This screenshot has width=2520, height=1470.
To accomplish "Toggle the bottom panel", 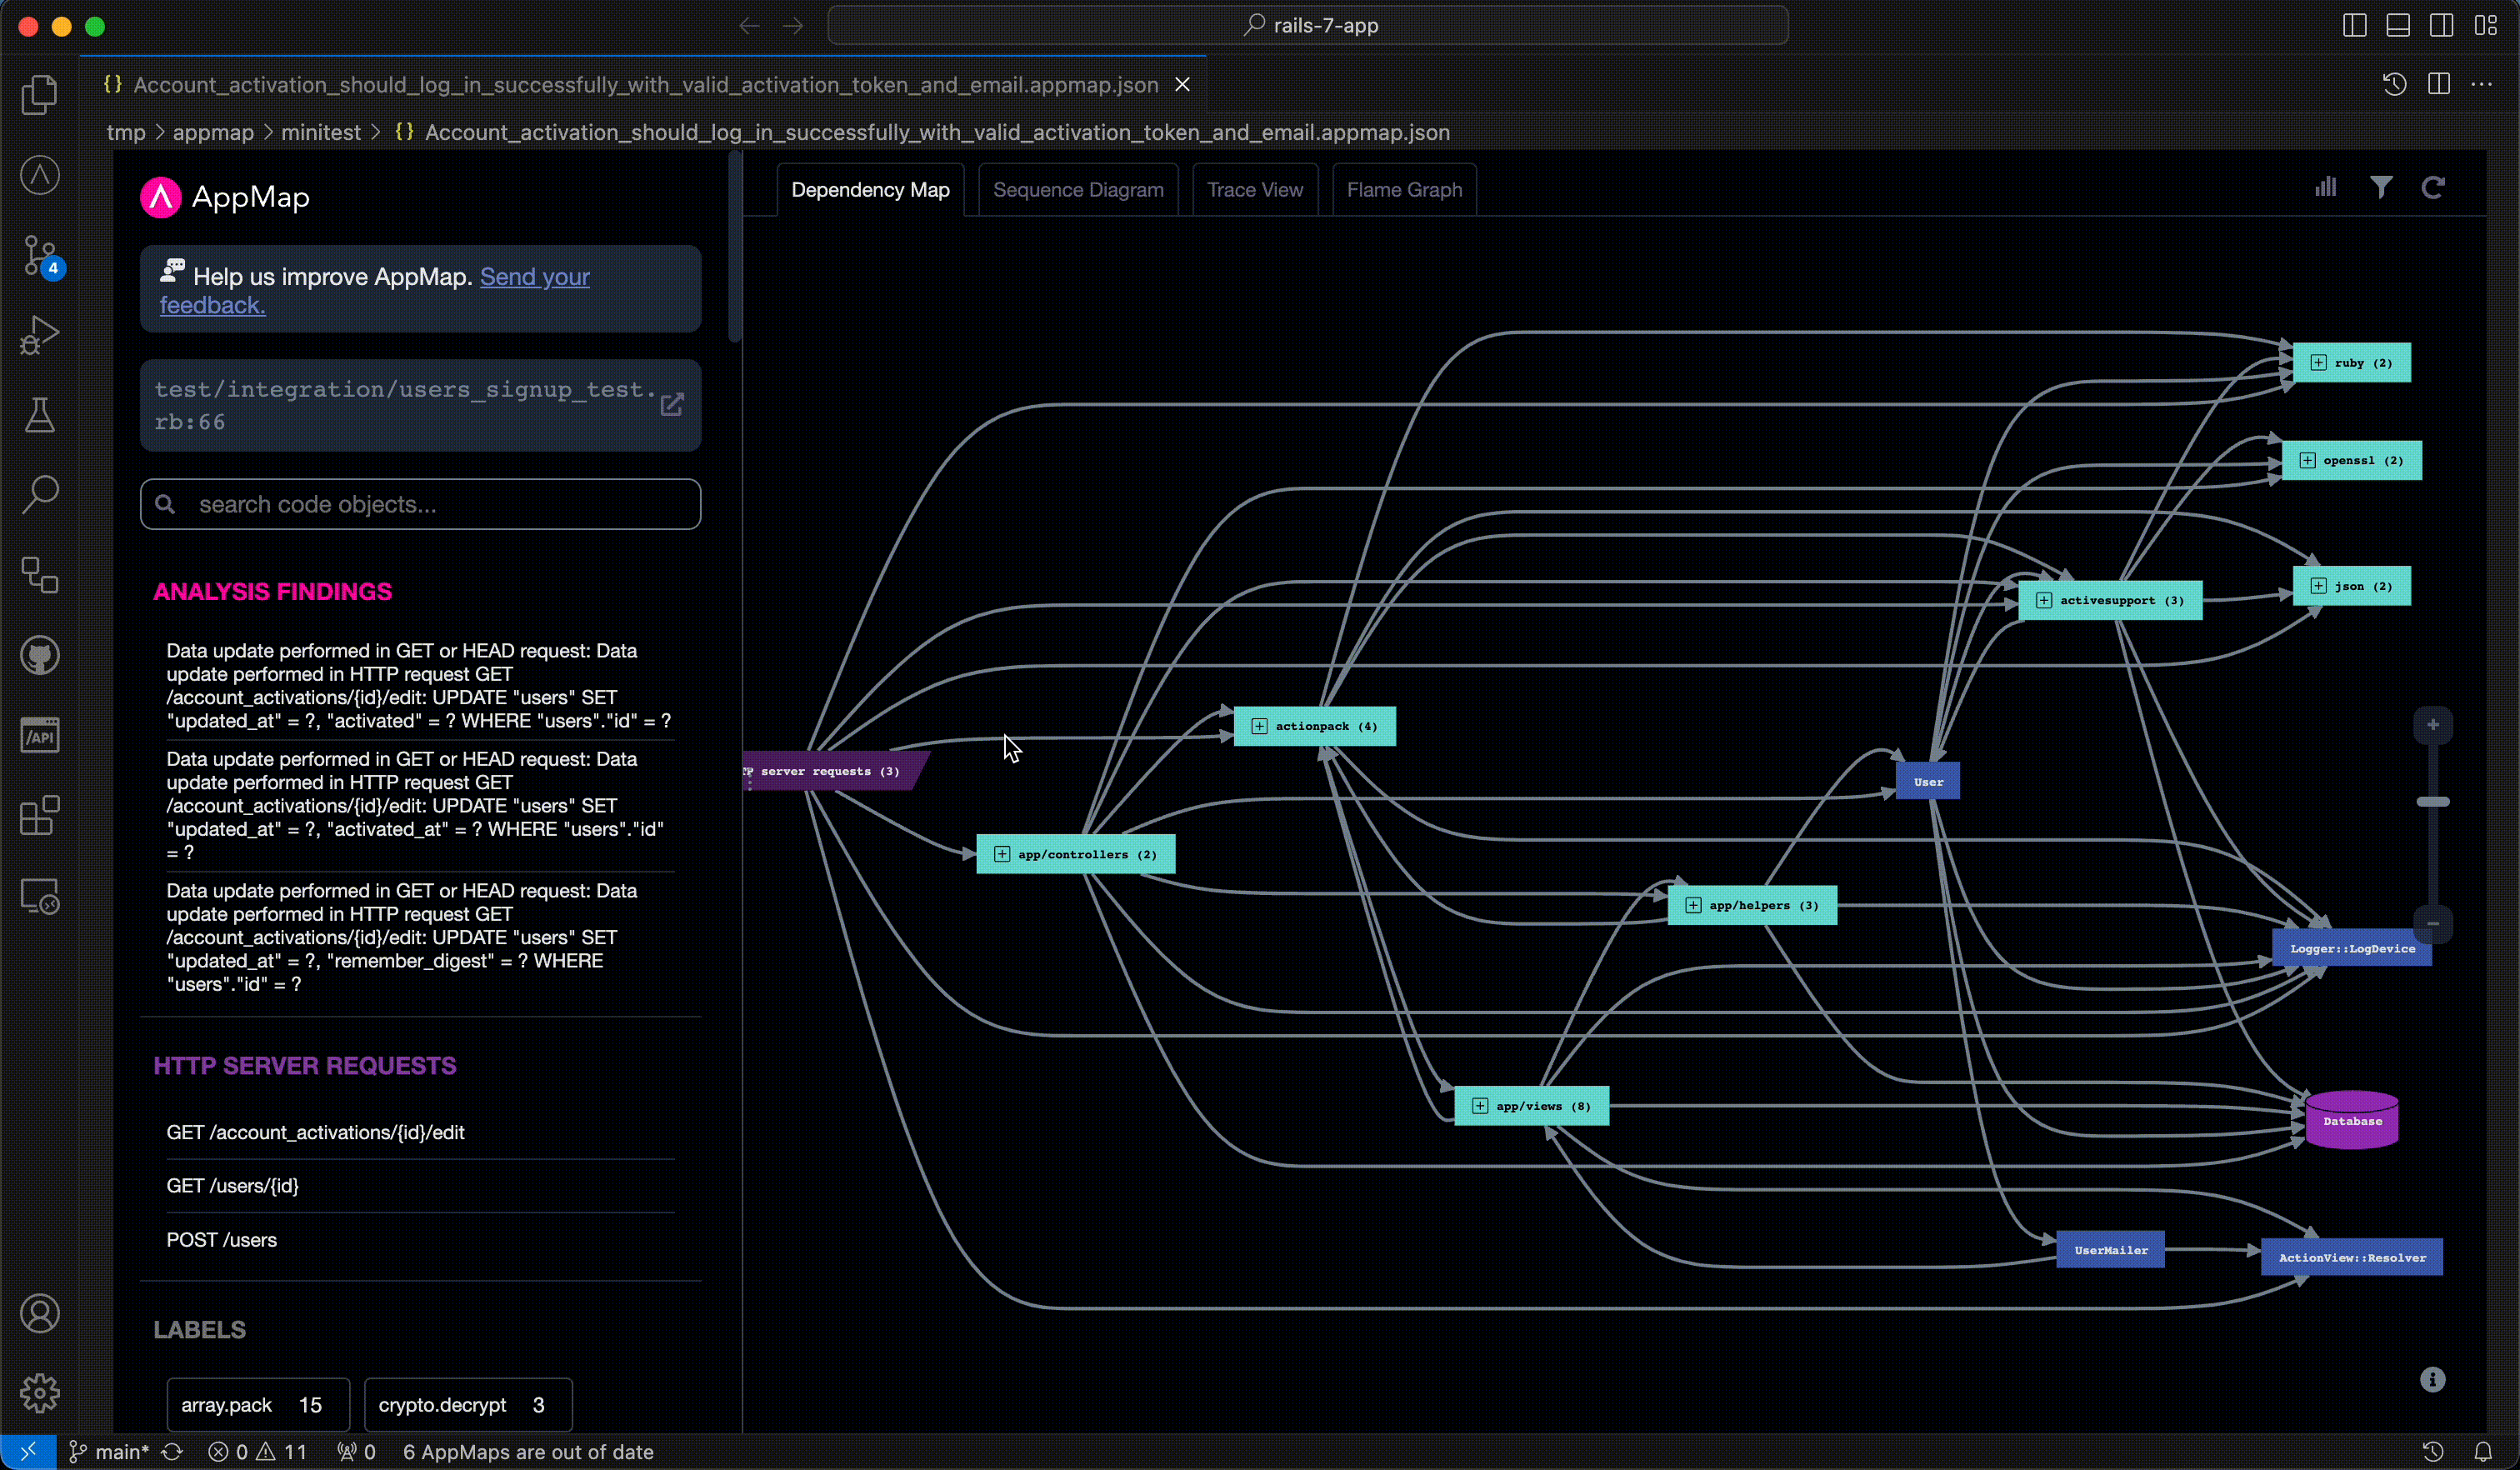I will click(2398, 26).
